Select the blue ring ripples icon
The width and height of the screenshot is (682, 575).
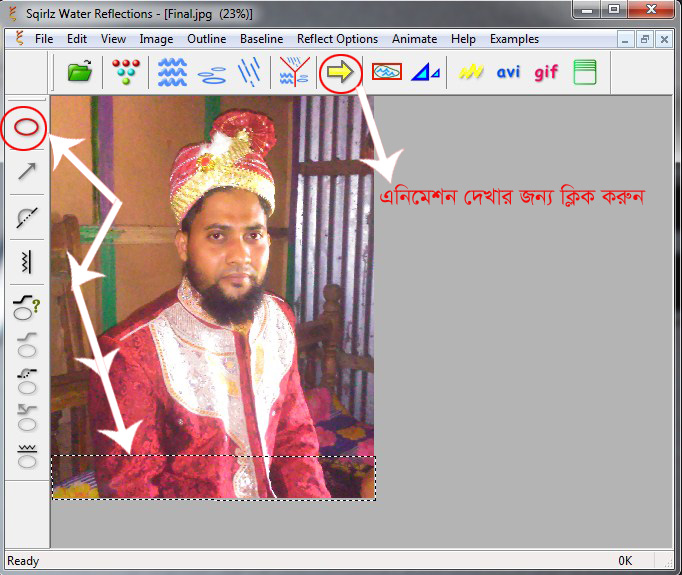click(x=212, y=75)
